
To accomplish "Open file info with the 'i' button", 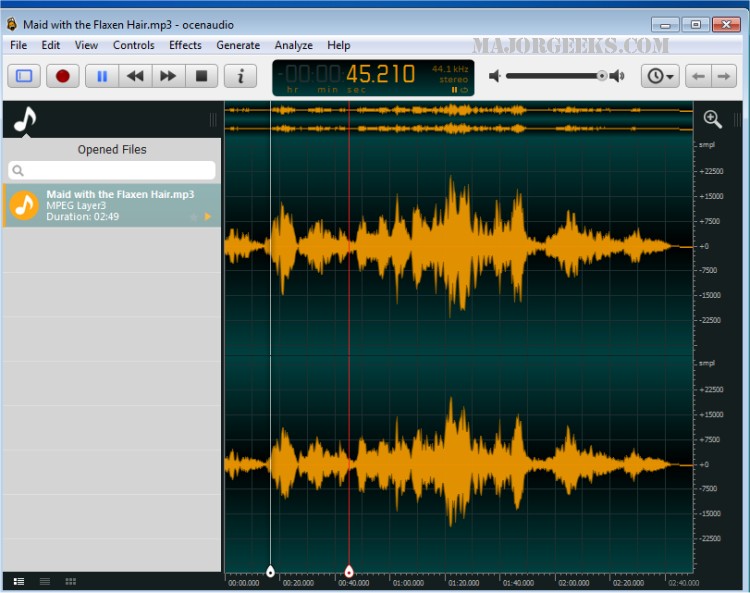I will (x=240, y=76).
